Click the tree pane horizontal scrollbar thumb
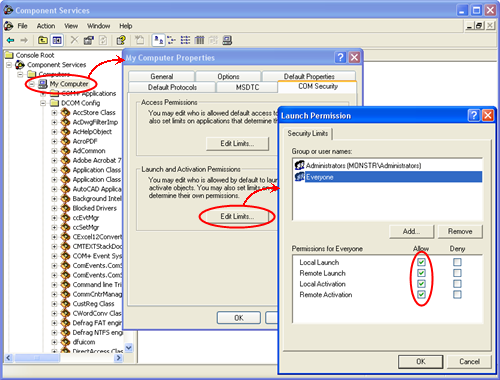Image resolution: width=500 pixels, height=380 pixels. (x=37, y=358)
